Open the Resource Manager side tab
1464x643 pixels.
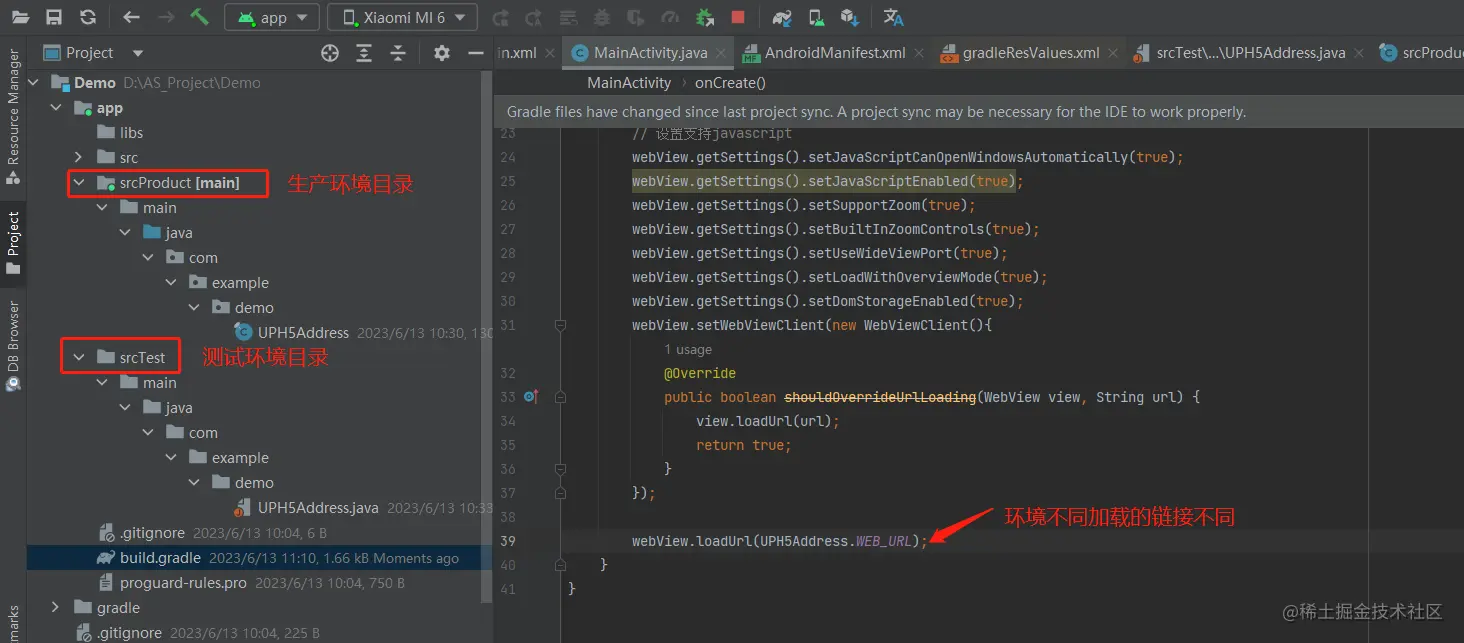click(x=13, y=117)
